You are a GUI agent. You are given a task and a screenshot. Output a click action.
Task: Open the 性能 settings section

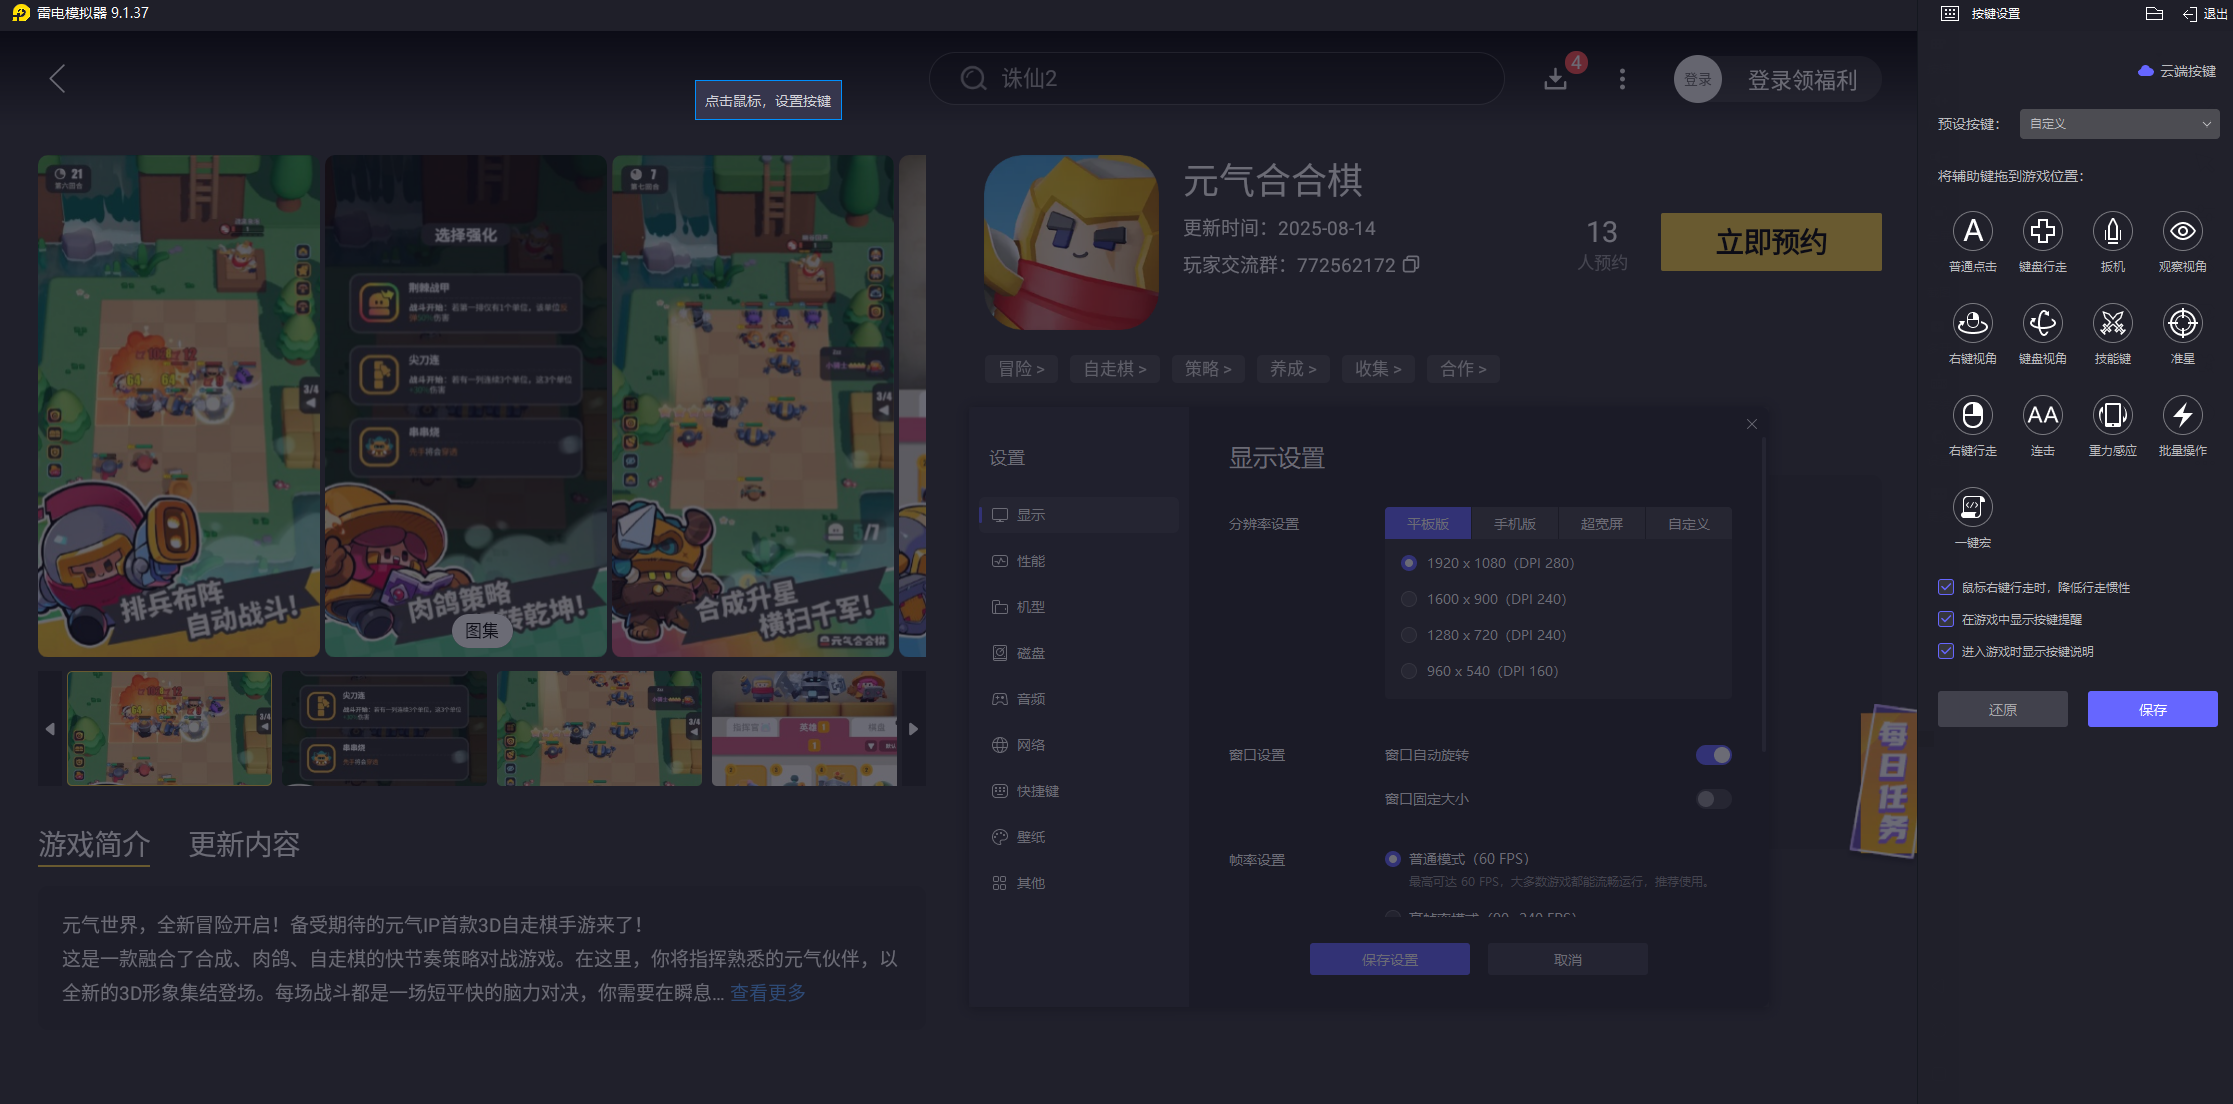(1031, 561)
